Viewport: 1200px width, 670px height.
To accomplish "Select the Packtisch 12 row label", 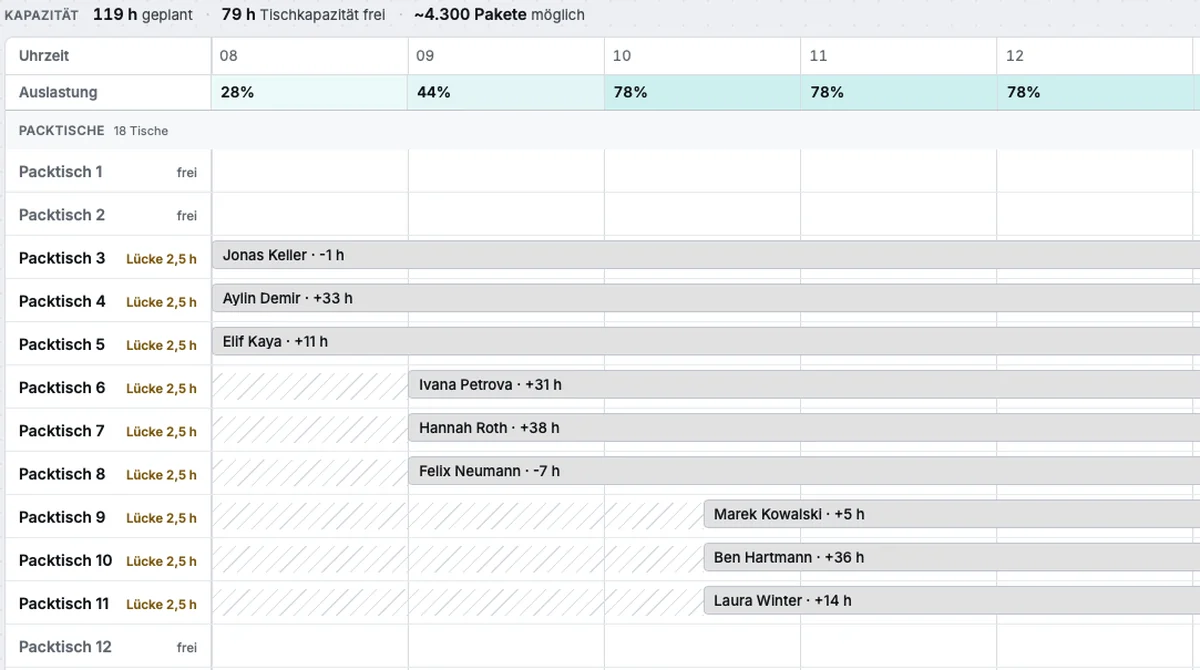I will (x=108, y=647).
